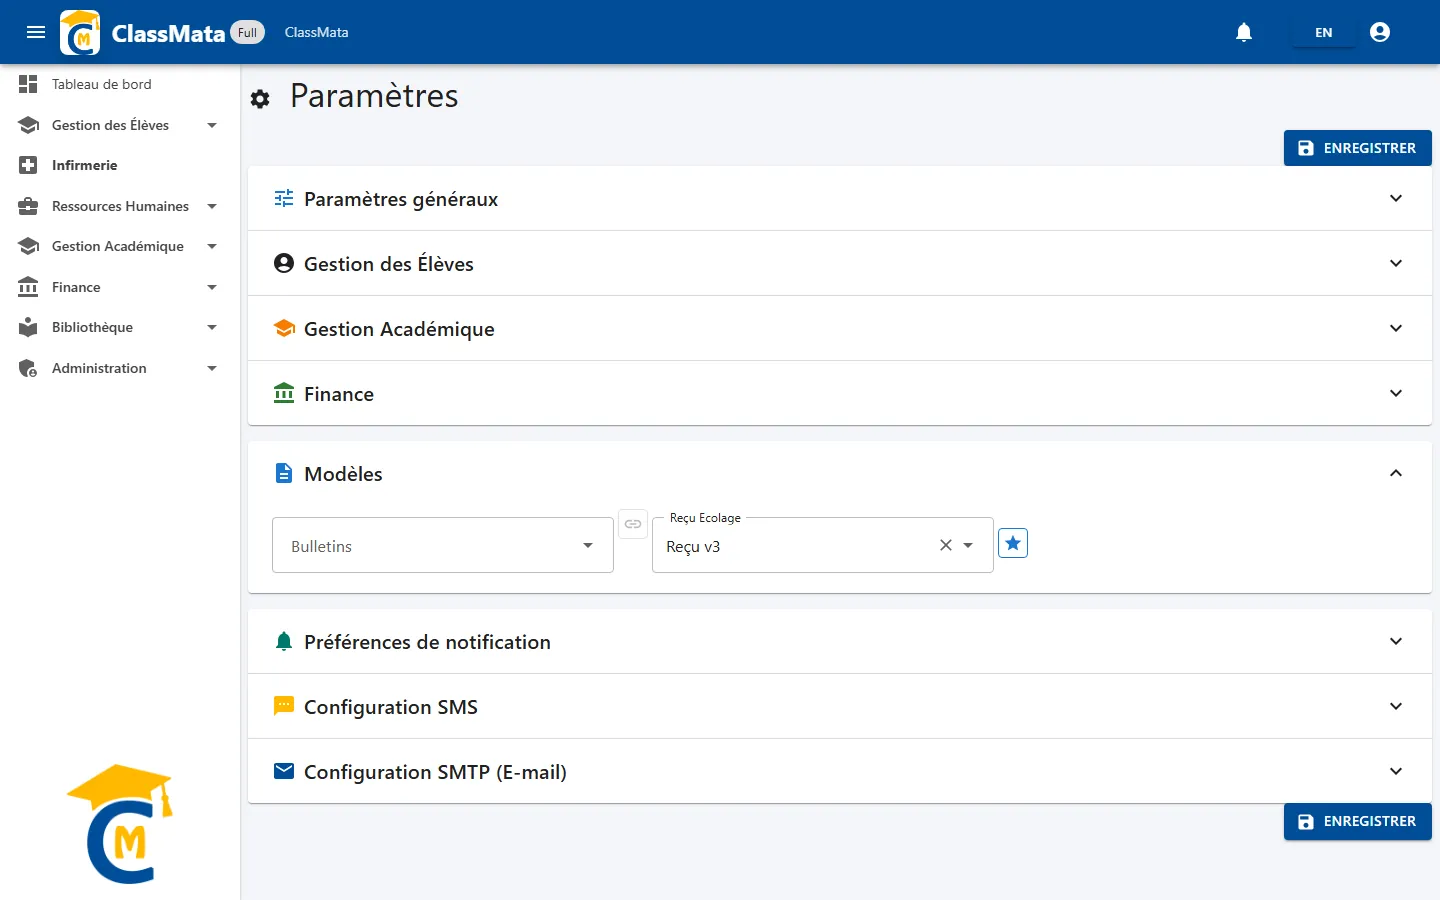The image size is (1440, 900).
Task: Click the link icon beside Bulletins
Action: [633, 524]
